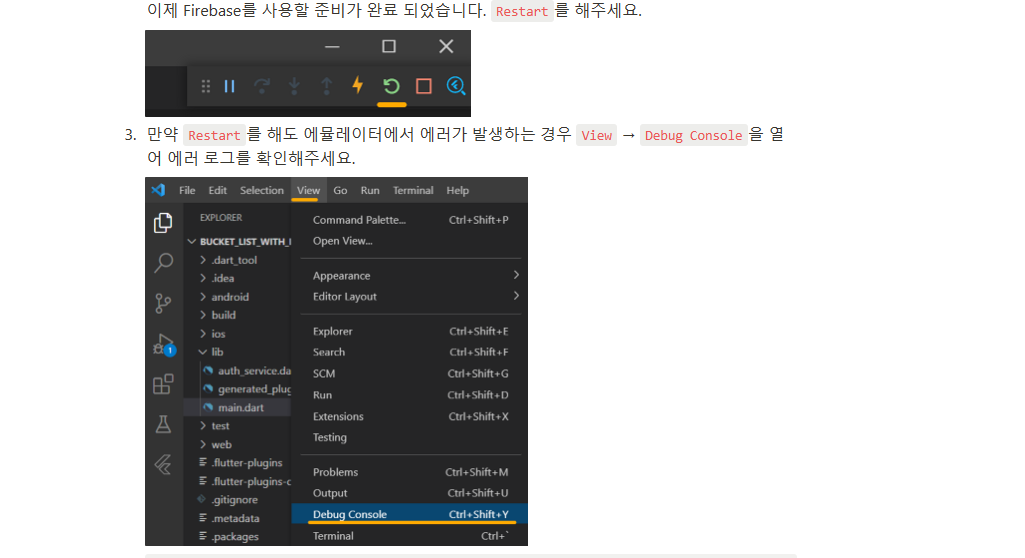Expand the Editor Layout submenu
The height and width of the screenshot is (558, 1025).
(x=410, y=297)
